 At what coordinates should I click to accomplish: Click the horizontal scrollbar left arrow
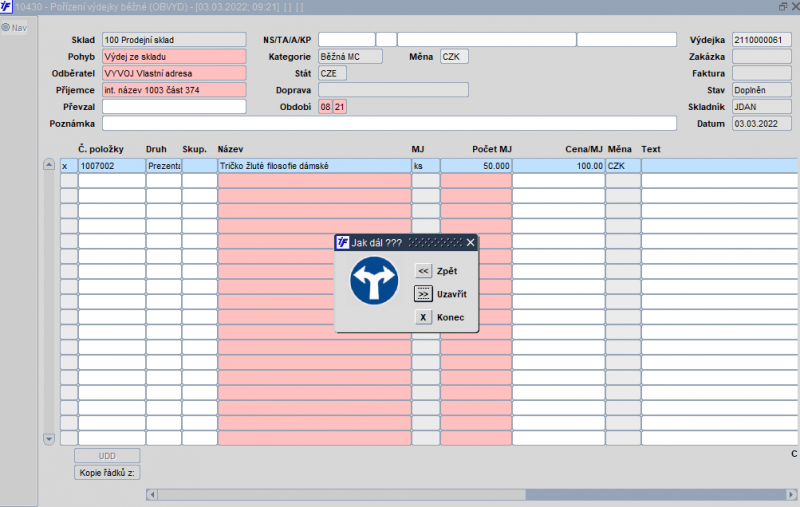tap(152, 494)
